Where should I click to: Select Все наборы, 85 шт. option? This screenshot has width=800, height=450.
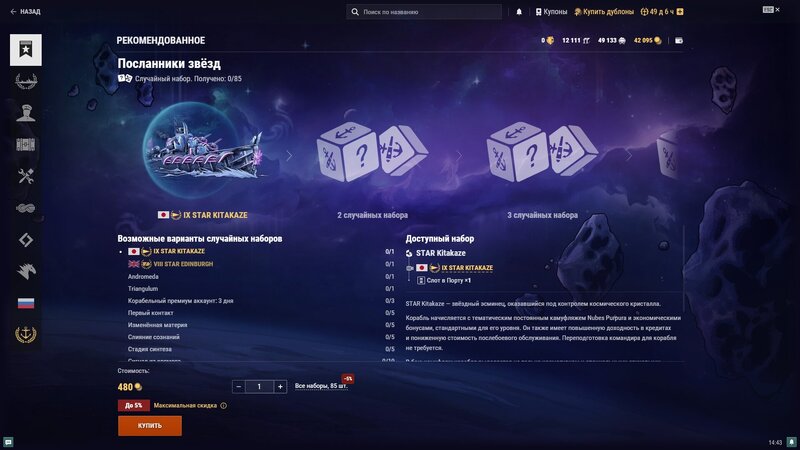(321, 386)
